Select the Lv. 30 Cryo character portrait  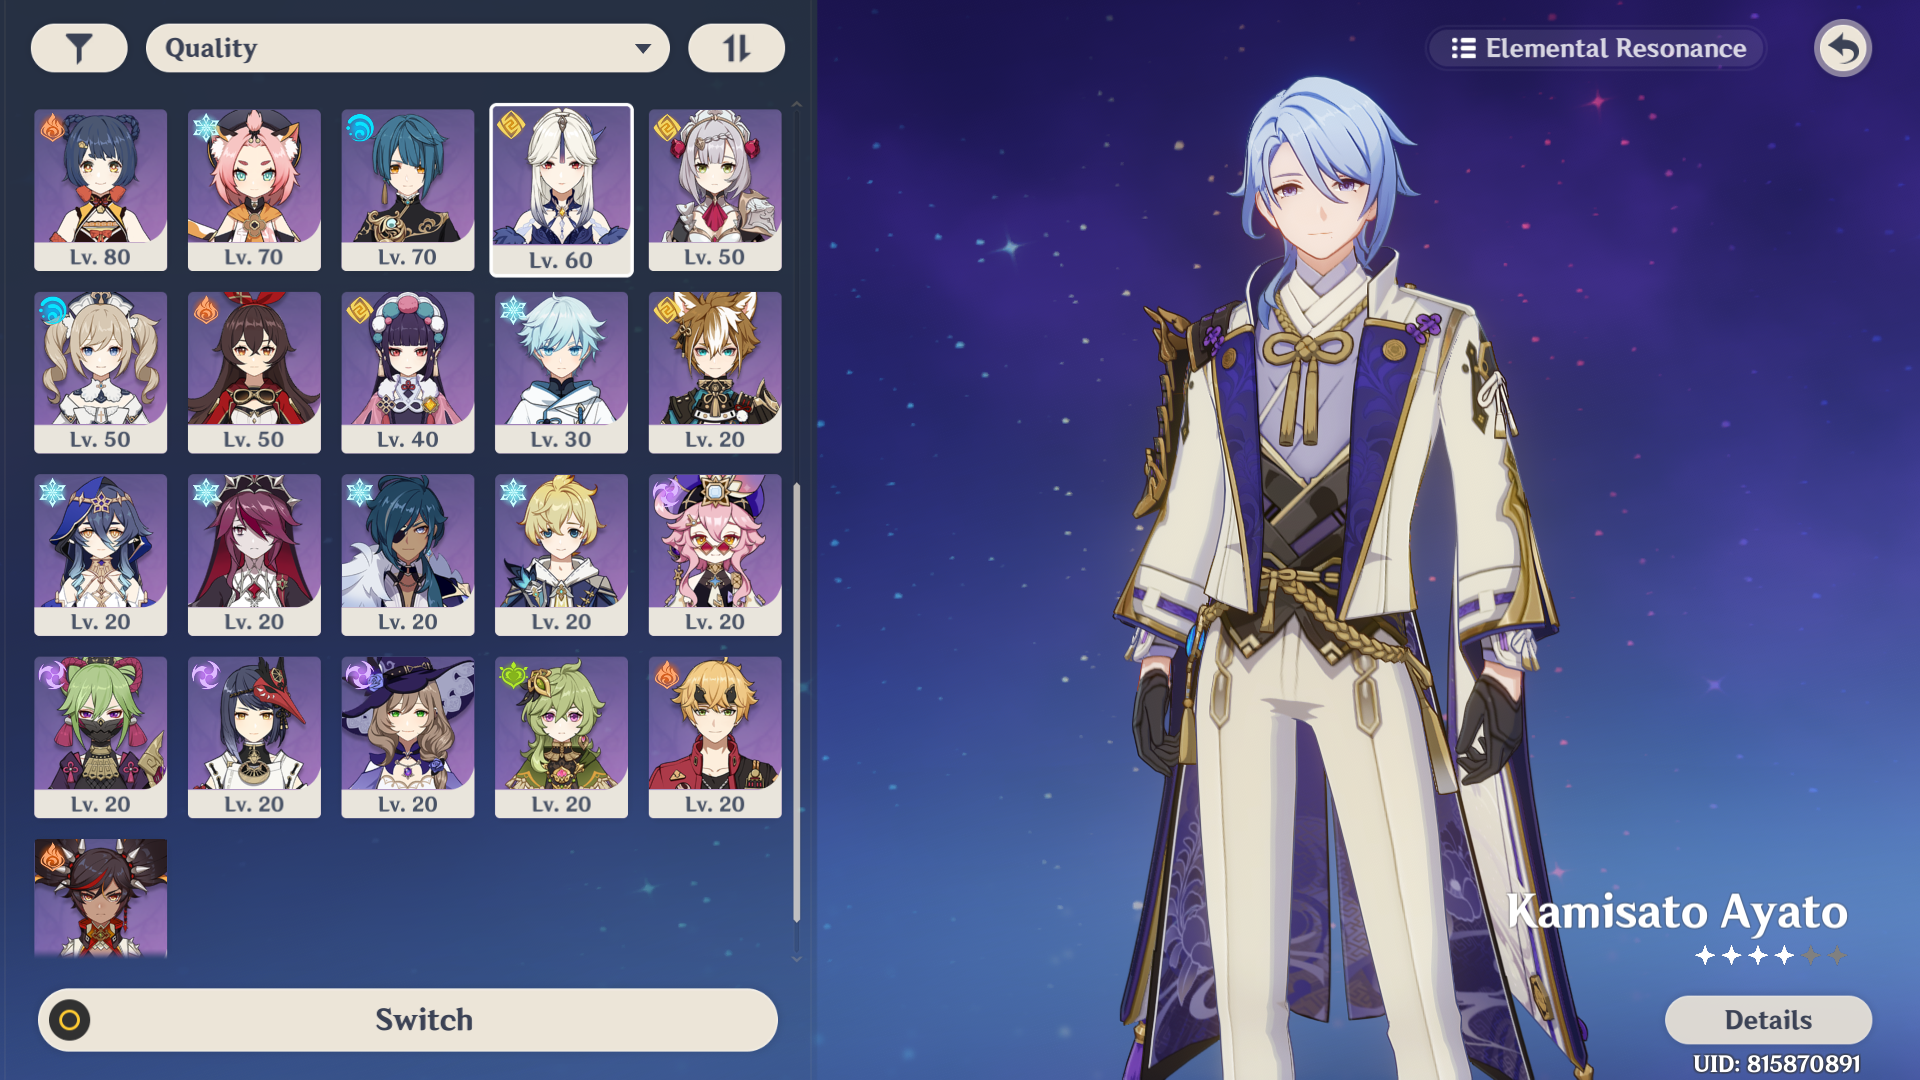click(561, 372)
